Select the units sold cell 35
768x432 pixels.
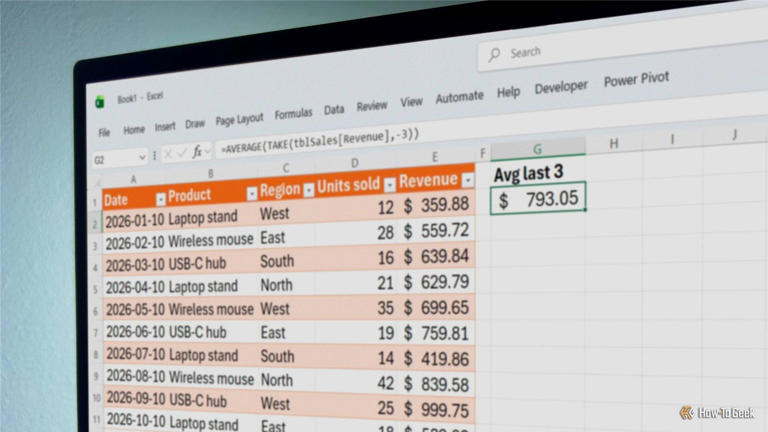(356, 308)
